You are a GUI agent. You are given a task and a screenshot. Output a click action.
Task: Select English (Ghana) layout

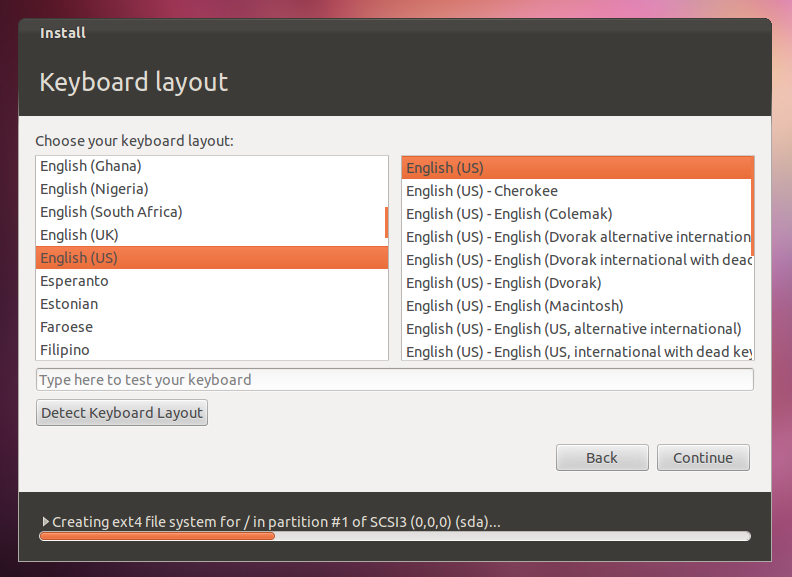(212, 166)
